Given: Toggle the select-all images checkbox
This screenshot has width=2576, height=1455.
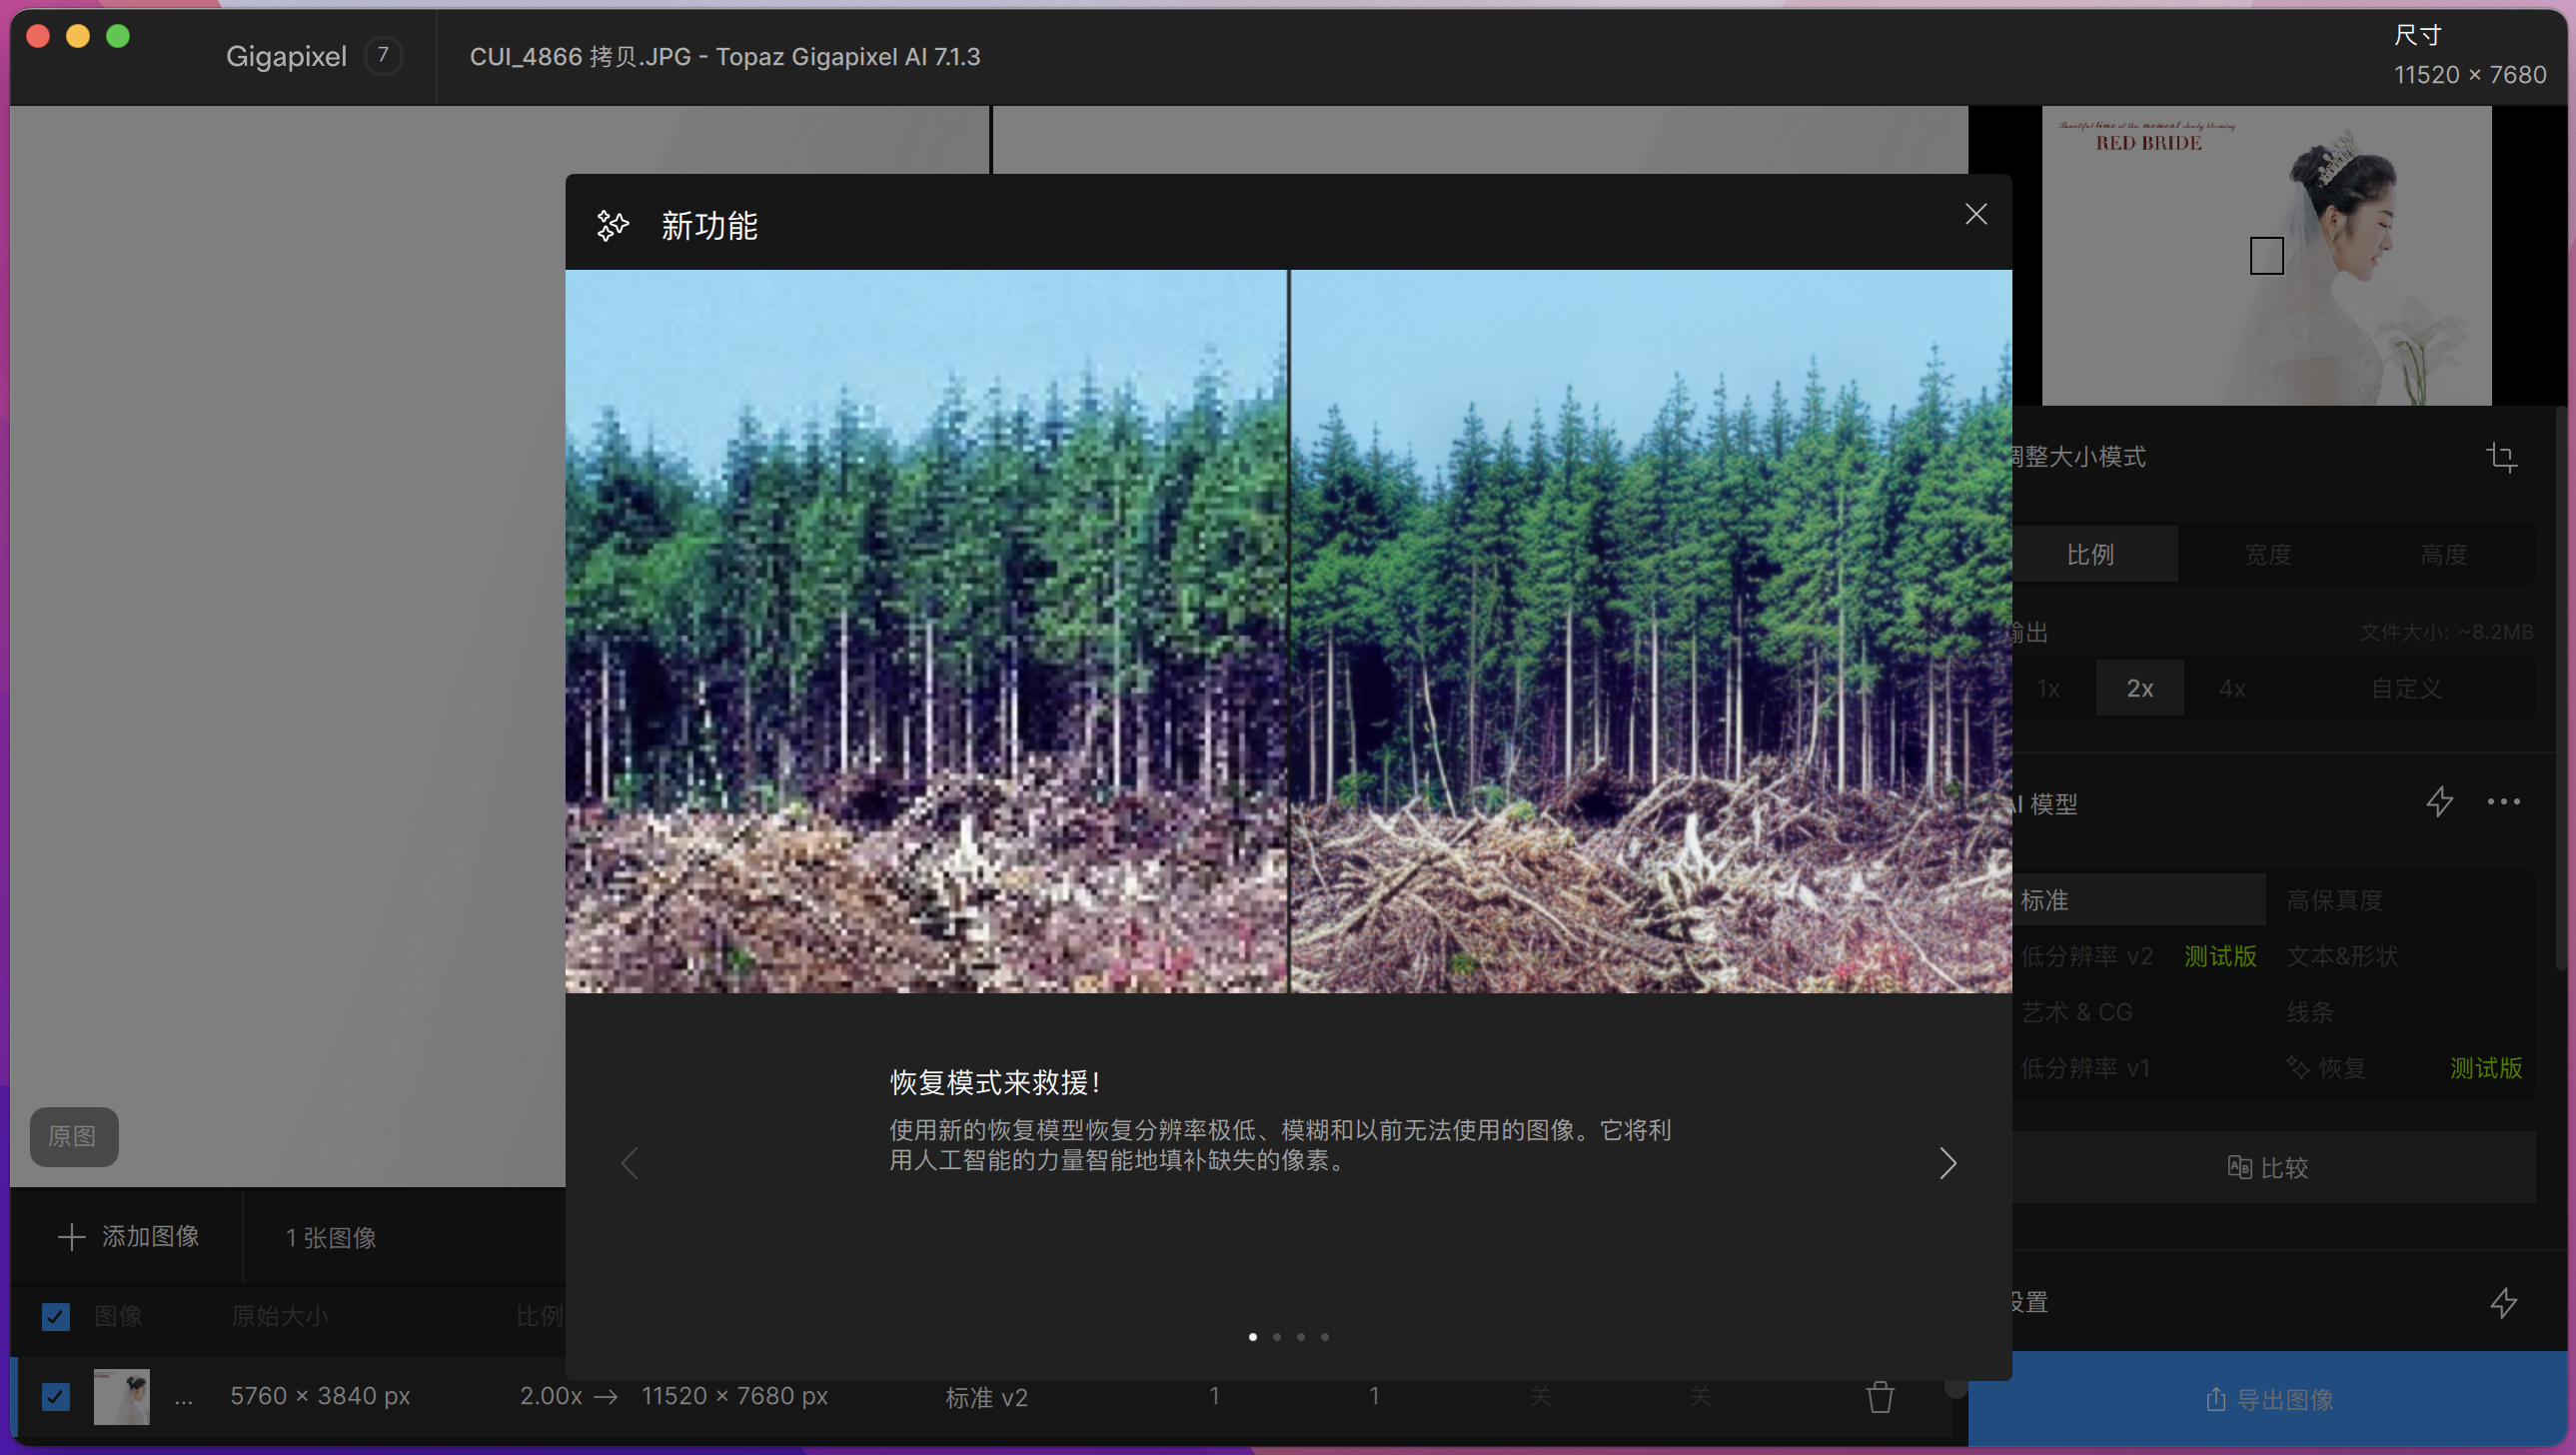Looking at the screenshot, I should point(56,1316).
